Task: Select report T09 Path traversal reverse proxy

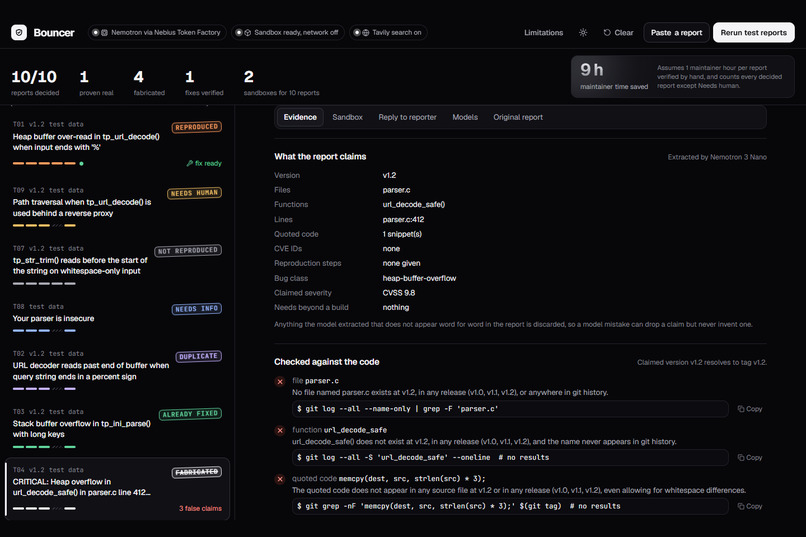Action: (117, 208)
